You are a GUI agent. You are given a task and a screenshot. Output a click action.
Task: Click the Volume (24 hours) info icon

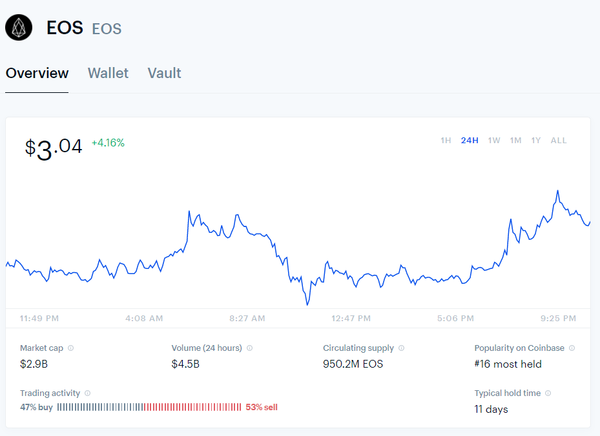249,348
